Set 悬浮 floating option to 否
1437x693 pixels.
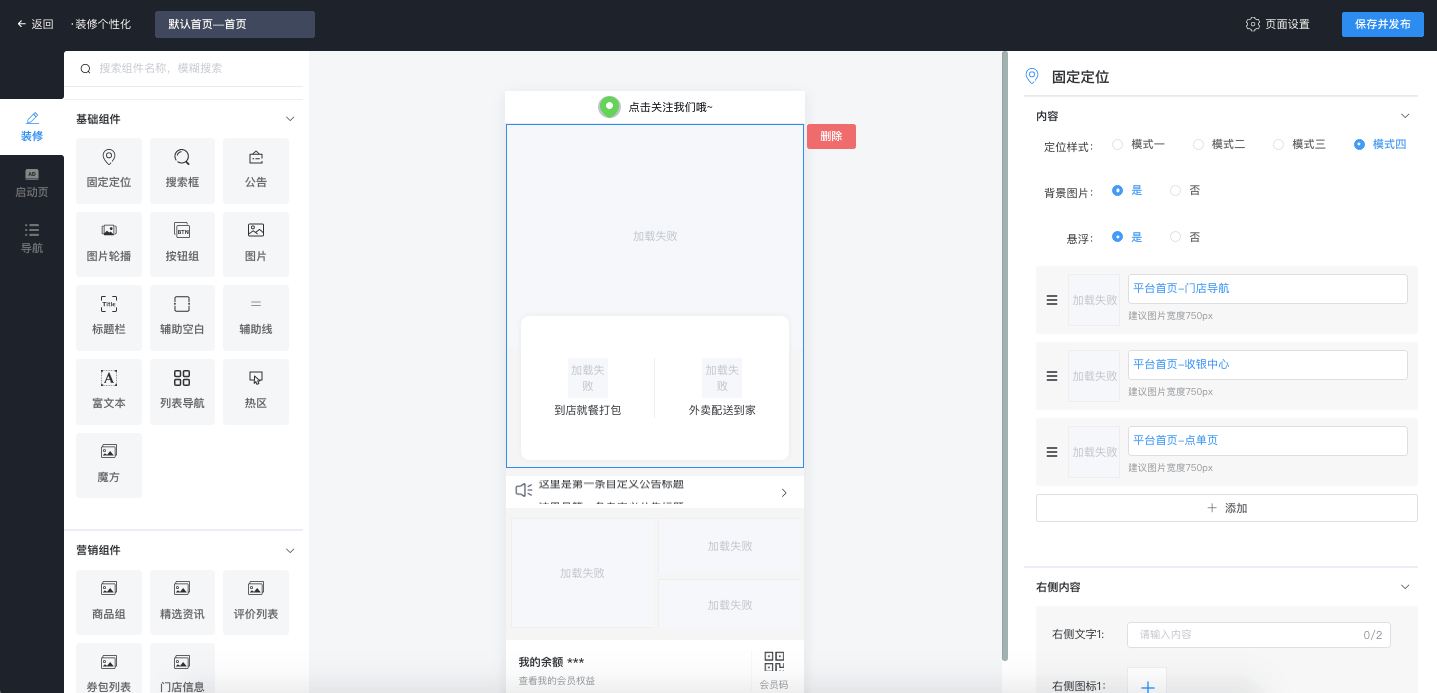click(x=1176, y=238)
